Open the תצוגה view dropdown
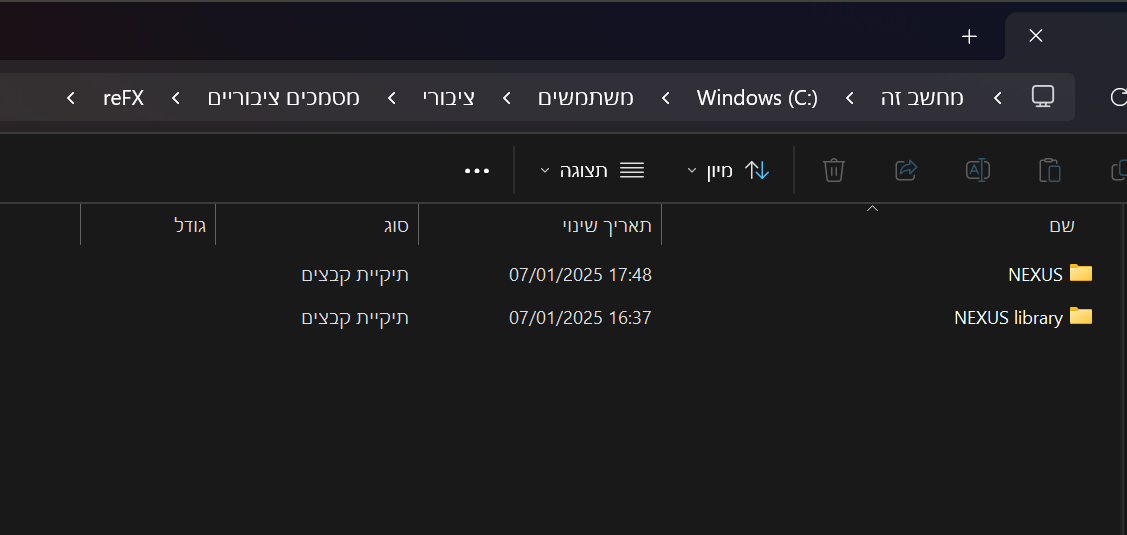 (x=592, y=170)
